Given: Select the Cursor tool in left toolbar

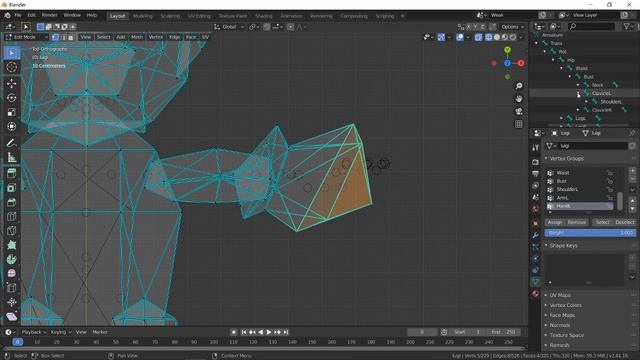Looking at the screenshot, I should (x=11, y=67).
